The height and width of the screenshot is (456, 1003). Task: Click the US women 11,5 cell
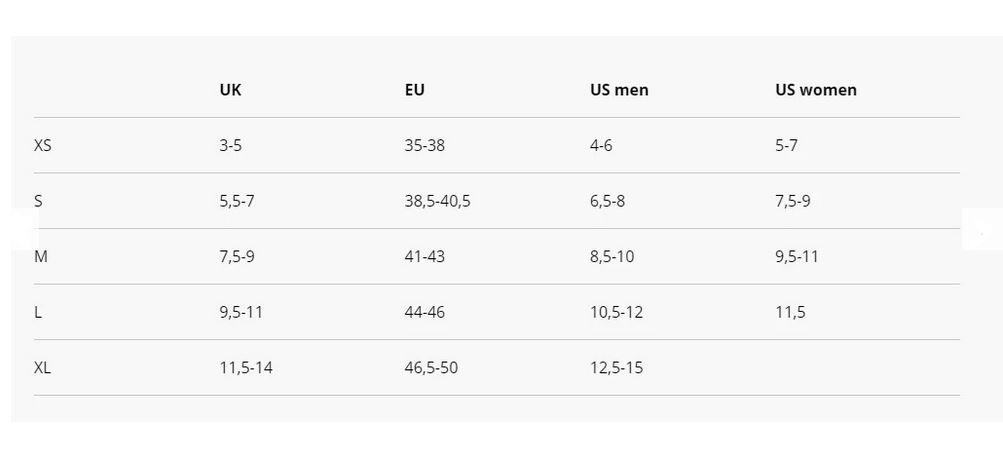pos(790,312)
